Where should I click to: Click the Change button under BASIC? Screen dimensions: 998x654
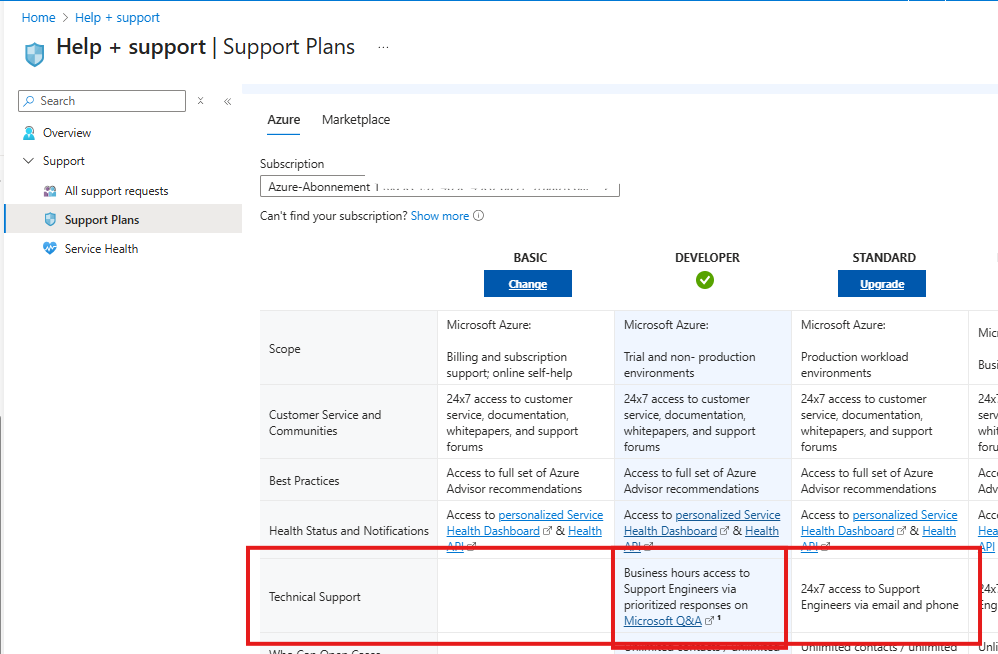[x=528, y=284]
